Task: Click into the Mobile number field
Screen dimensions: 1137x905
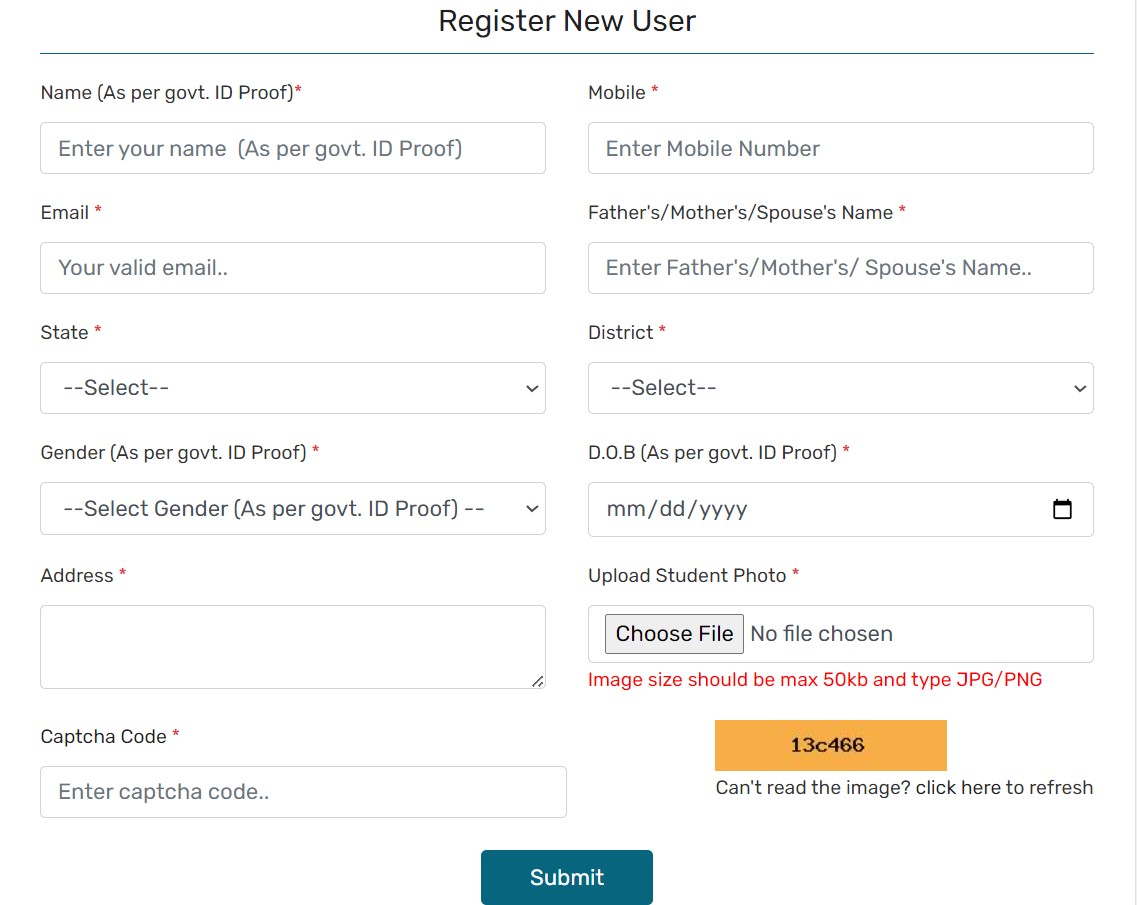Action: (x=840, y=148)
